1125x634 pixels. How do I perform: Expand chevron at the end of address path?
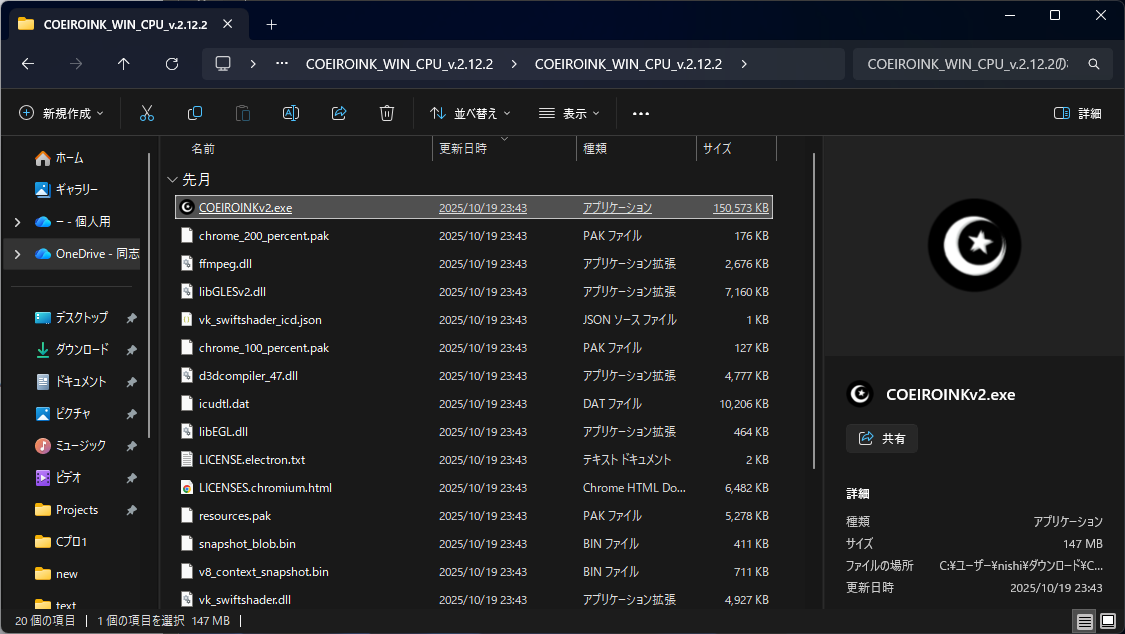tap(744, 64)
